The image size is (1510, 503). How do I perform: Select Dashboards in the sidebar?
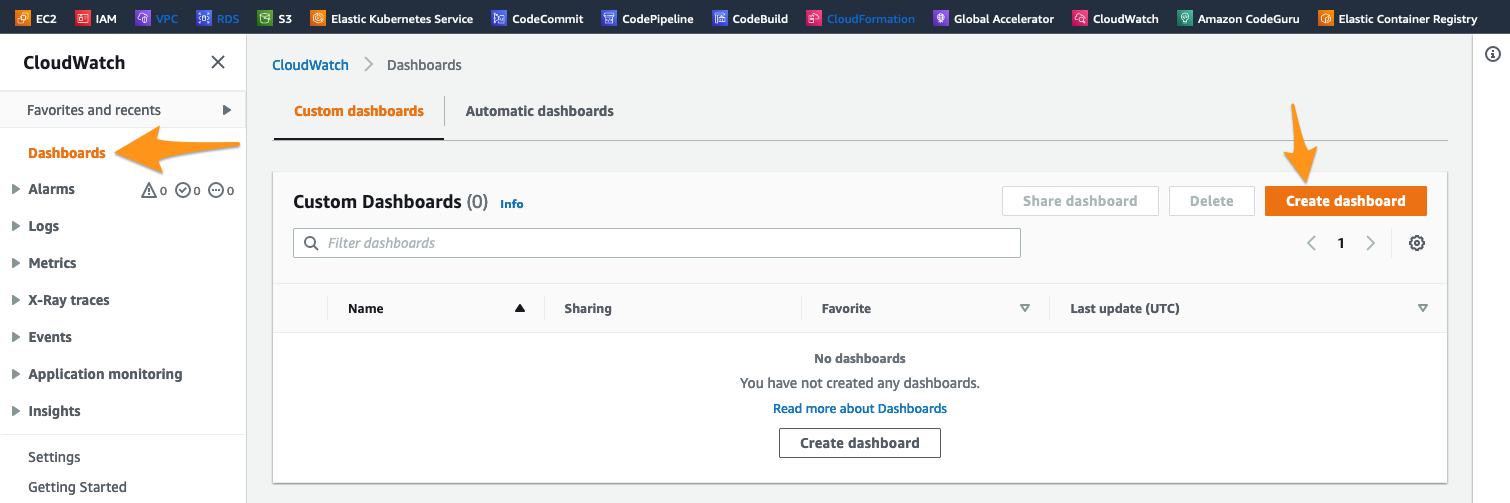pos(67,153)
